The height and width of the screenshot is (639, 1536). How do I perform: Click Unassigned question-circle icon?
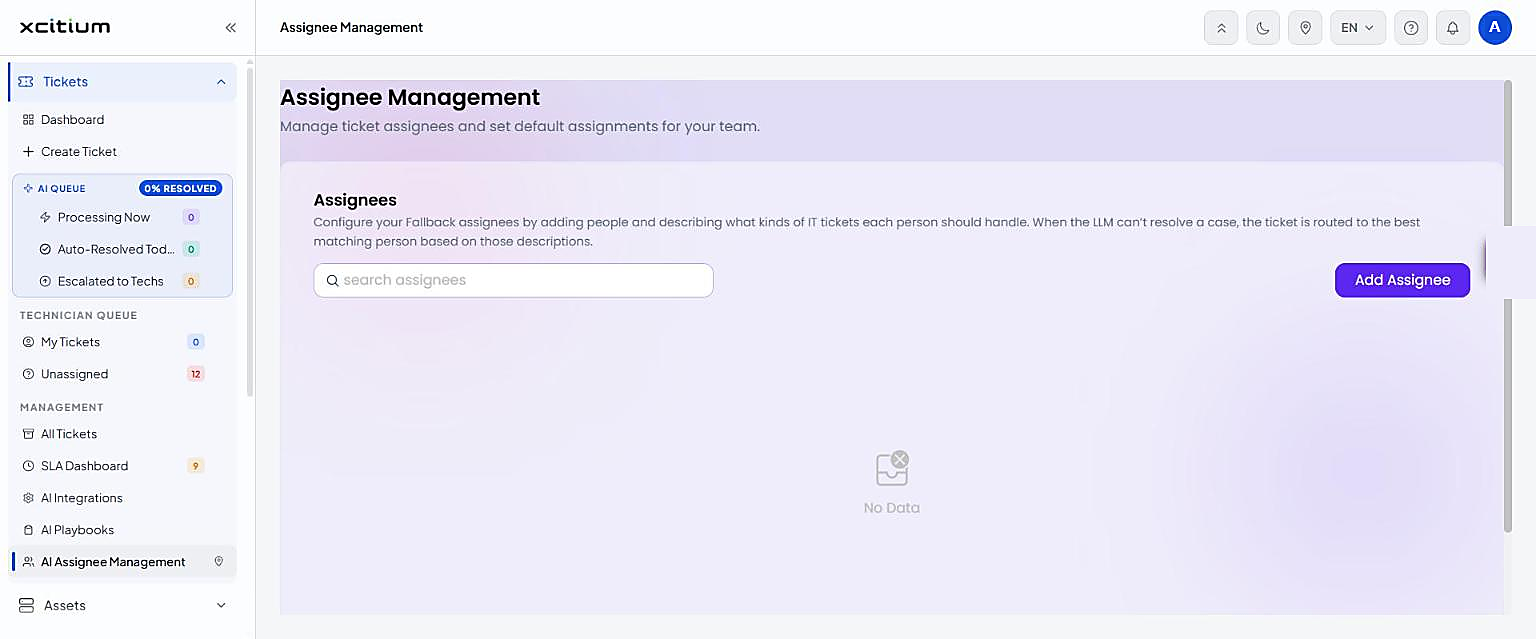pos(28,374)
